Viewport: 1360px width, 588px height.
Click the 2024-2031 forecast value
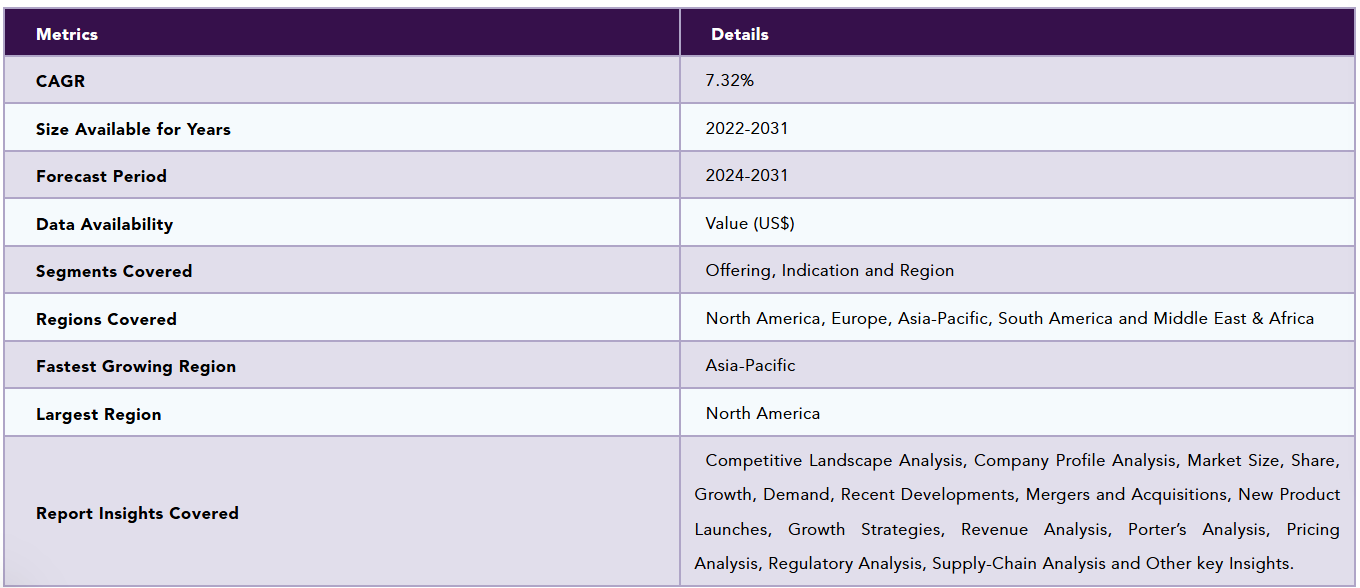tap(747, 175)
